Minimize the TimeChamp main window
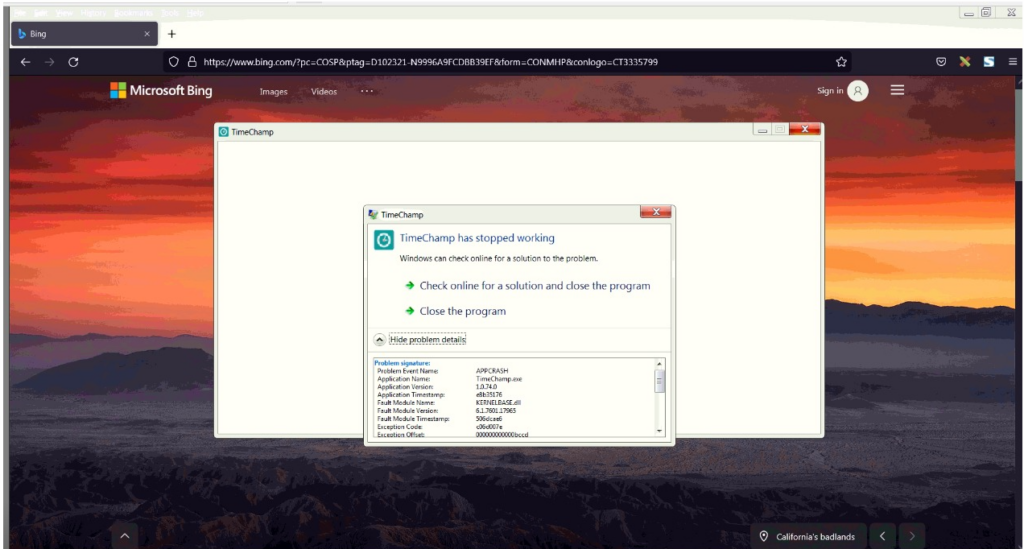Viewport: 1024px width, 549px height. tap(761, 130)
